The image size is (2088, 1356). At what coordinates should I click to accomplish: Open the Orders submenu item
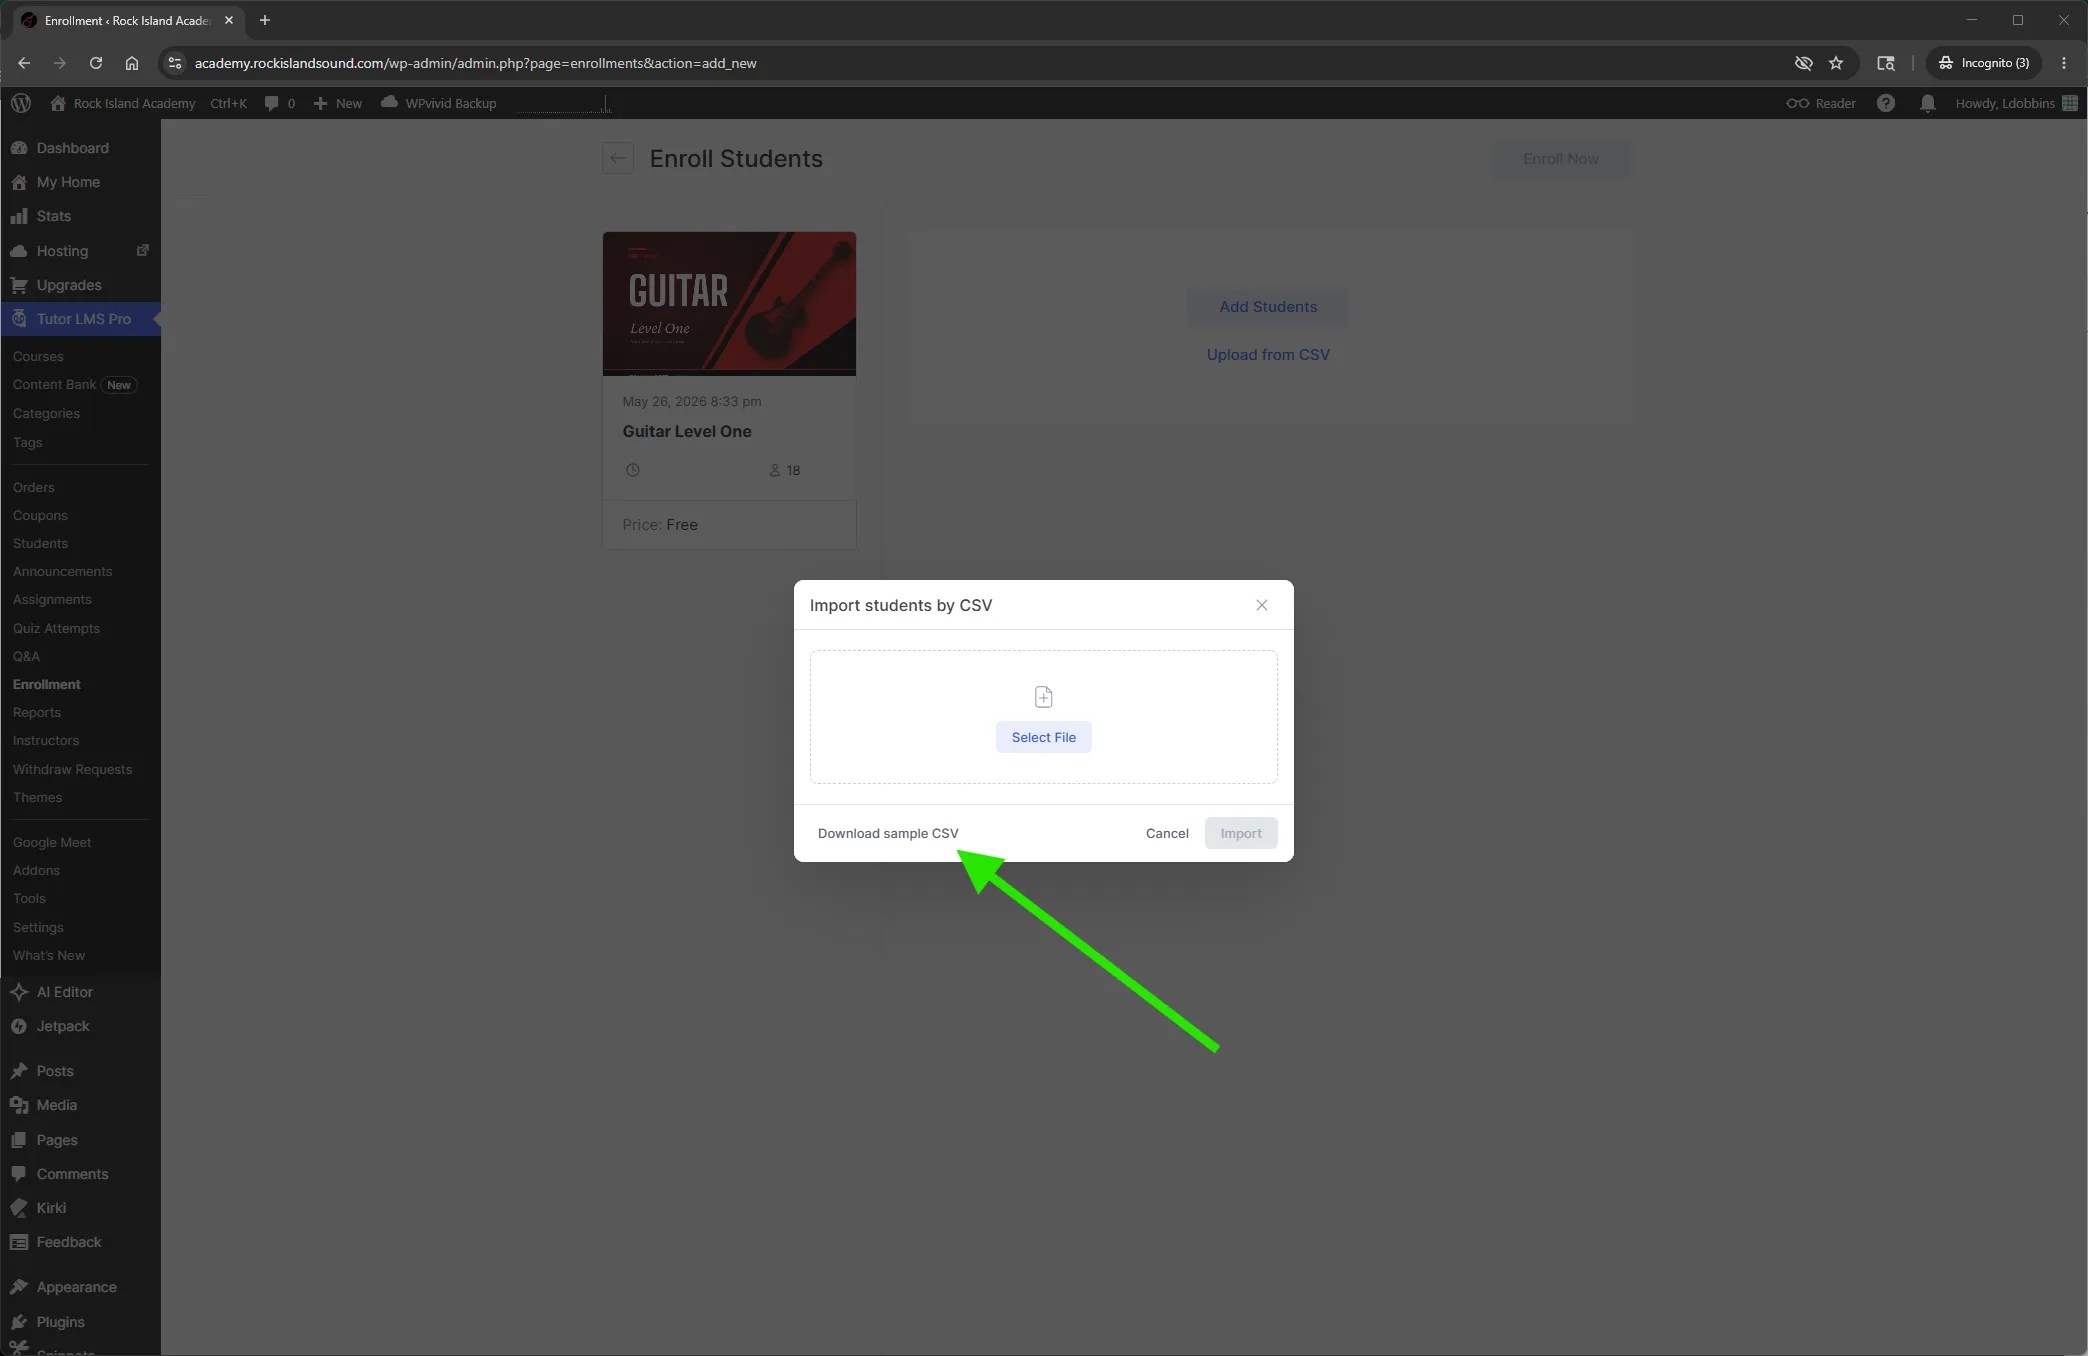pos(34,487)
